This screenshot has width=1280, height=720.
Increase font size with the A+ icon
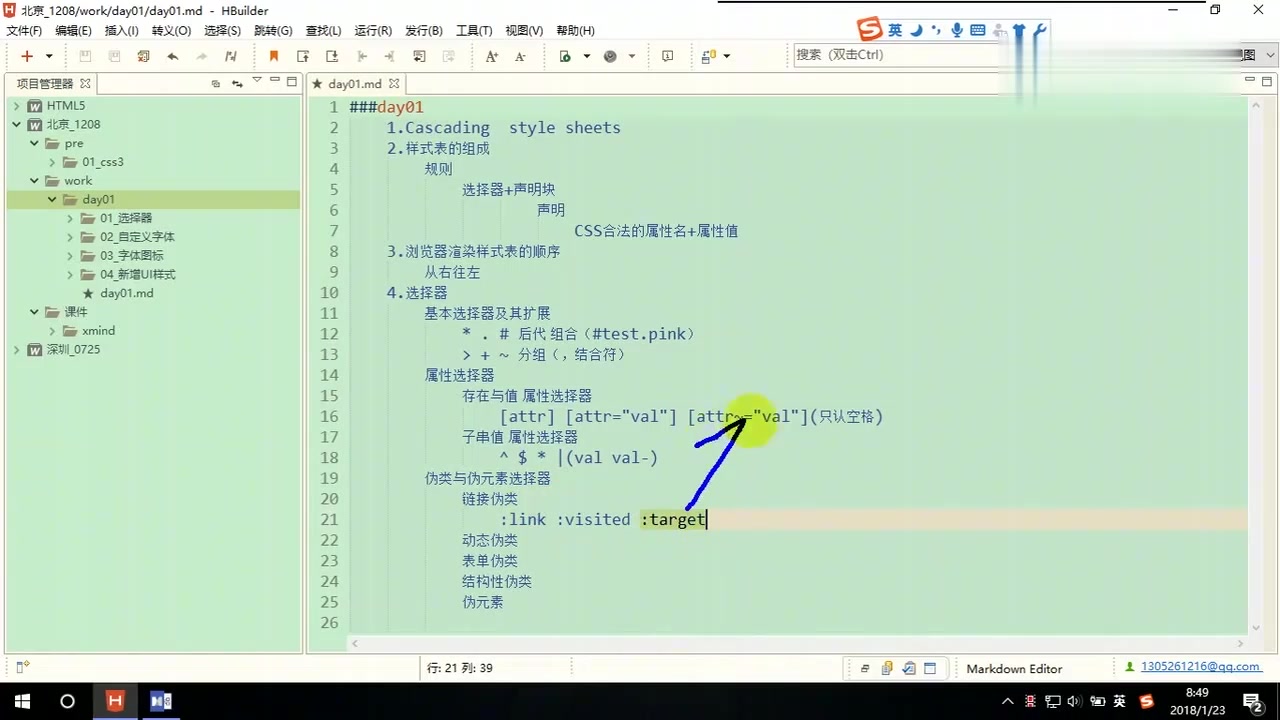tap(490, 57)
